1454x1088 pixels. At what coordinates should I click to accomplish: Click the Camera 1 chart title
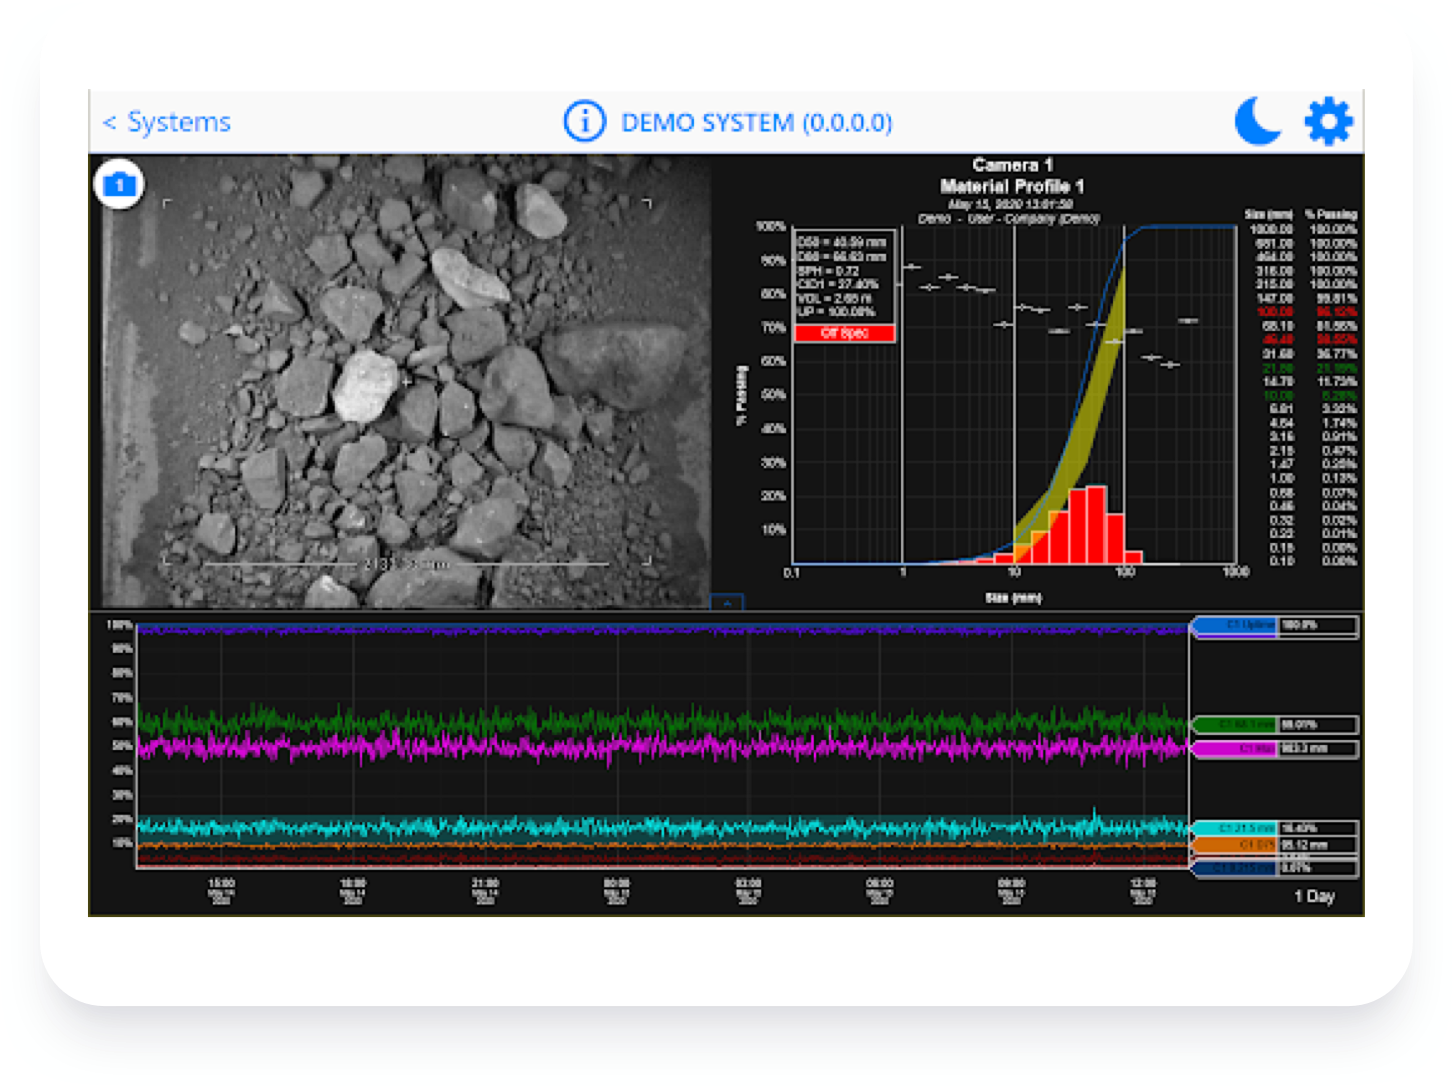point(1012,165)
